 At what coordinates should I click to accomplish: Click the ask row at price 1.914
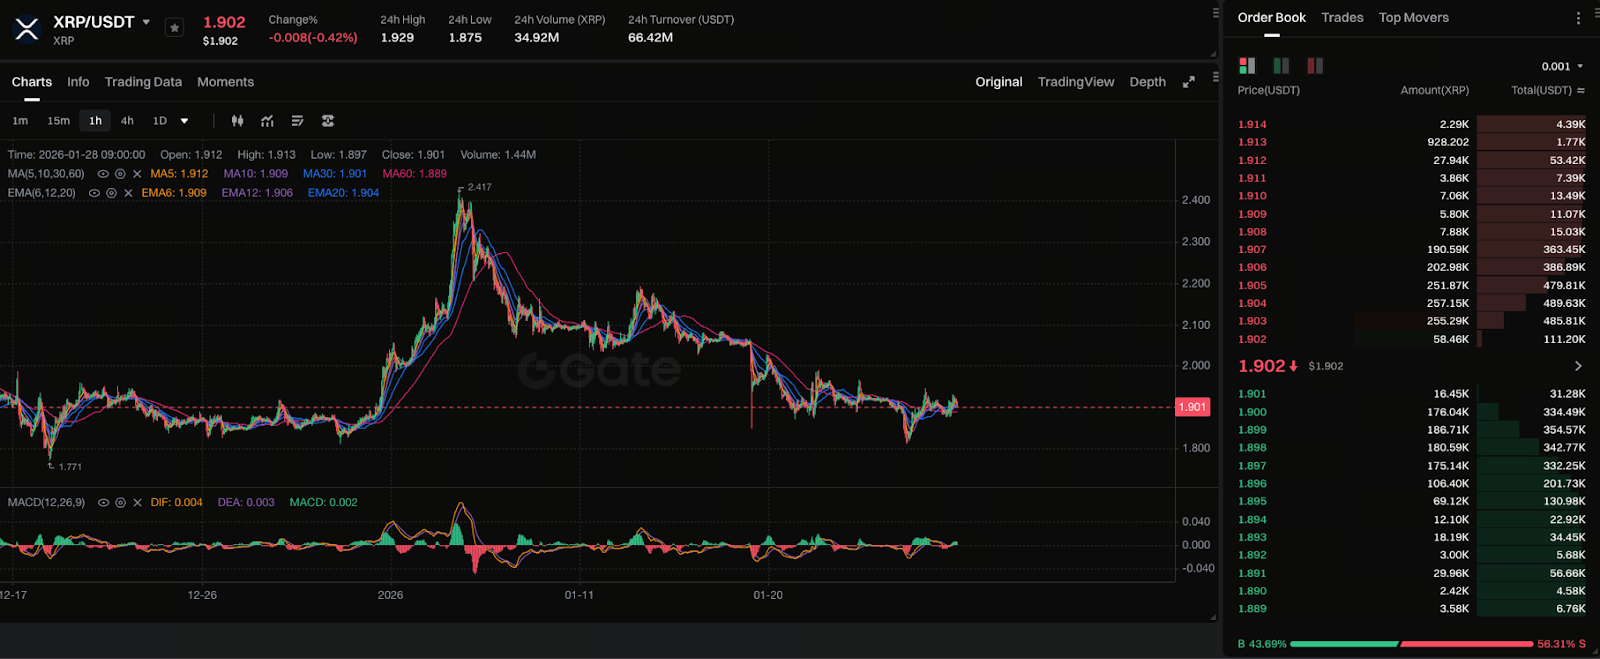pos(1411,124)
